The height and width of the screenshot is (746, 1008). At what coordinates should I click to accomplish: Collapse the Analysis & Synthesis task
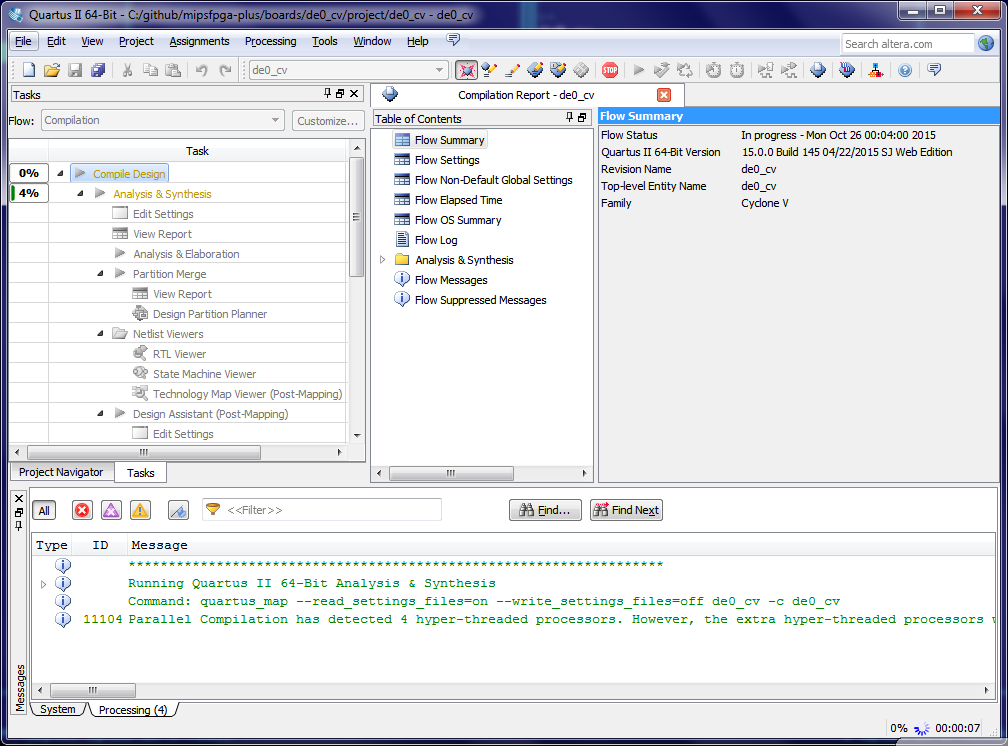coord(80,193)
